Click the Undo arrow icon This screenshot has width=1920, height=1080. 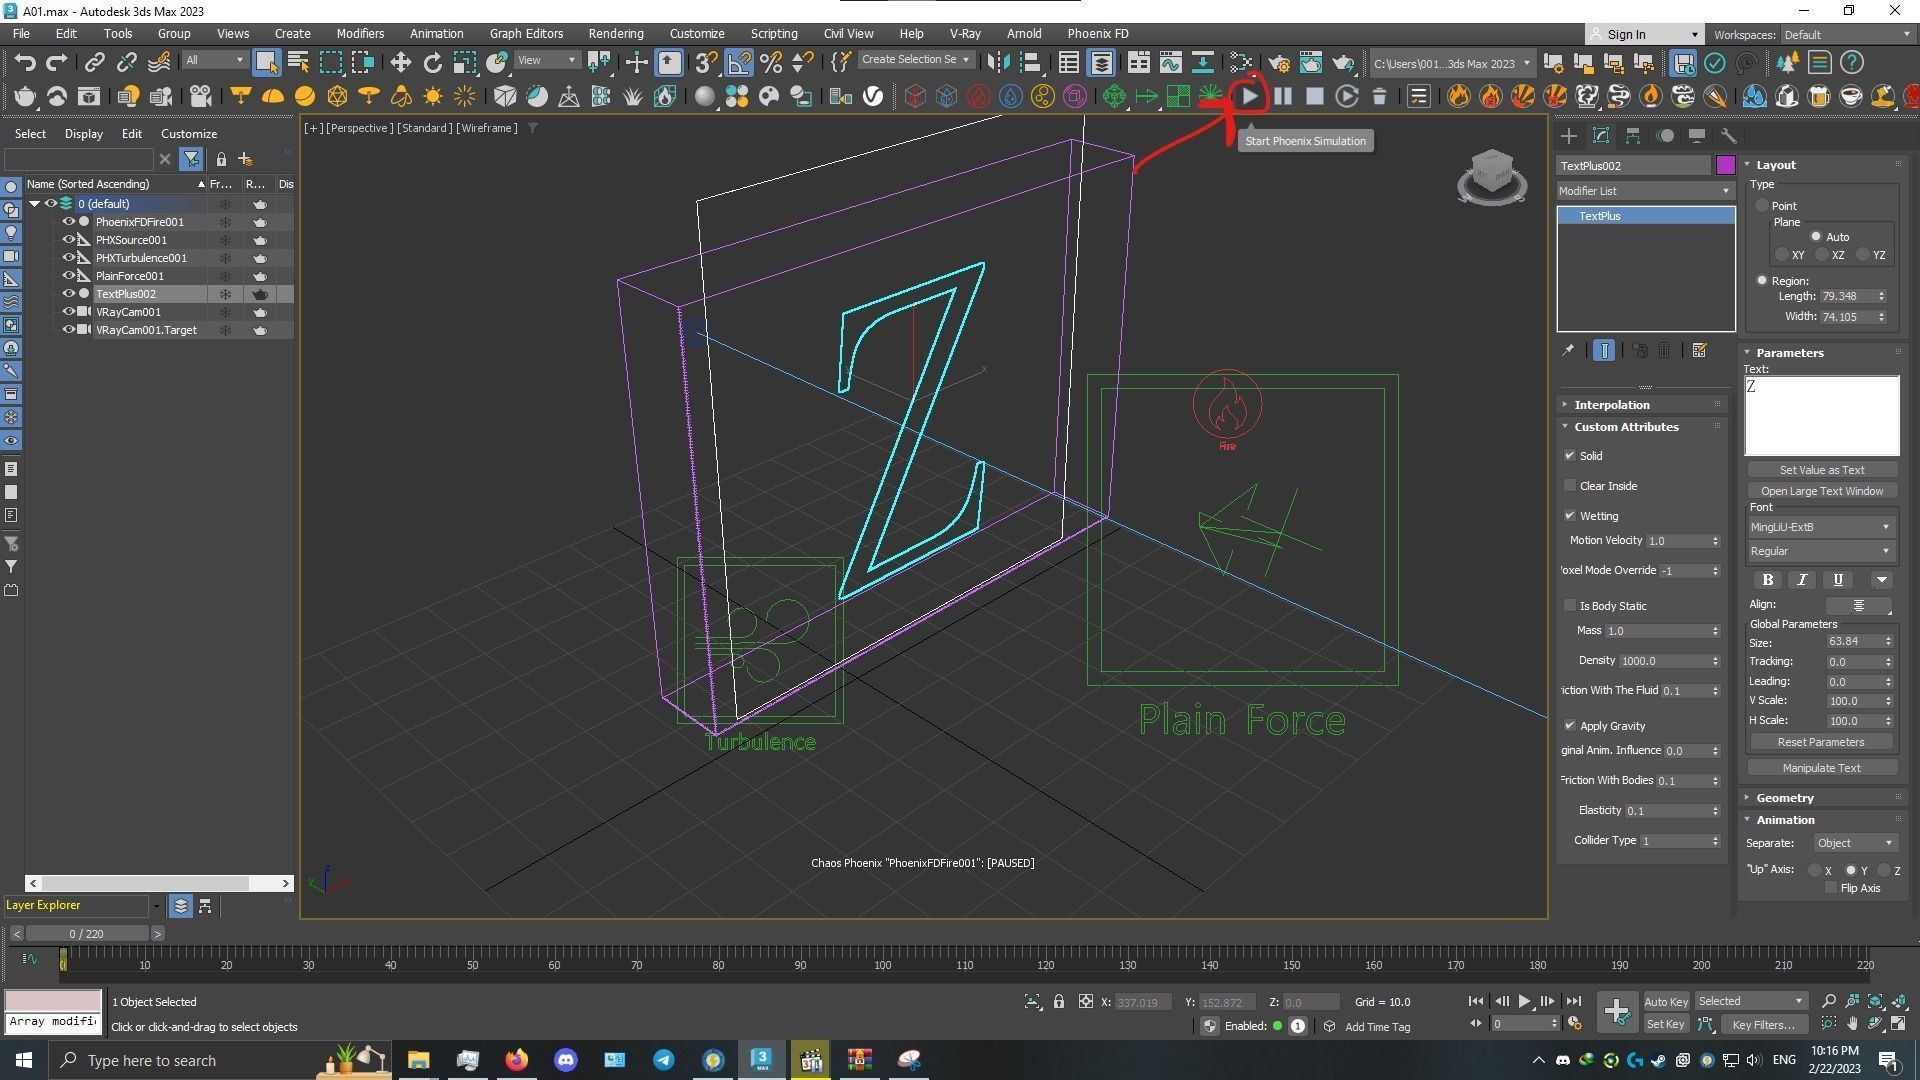(x=25, y=63)
